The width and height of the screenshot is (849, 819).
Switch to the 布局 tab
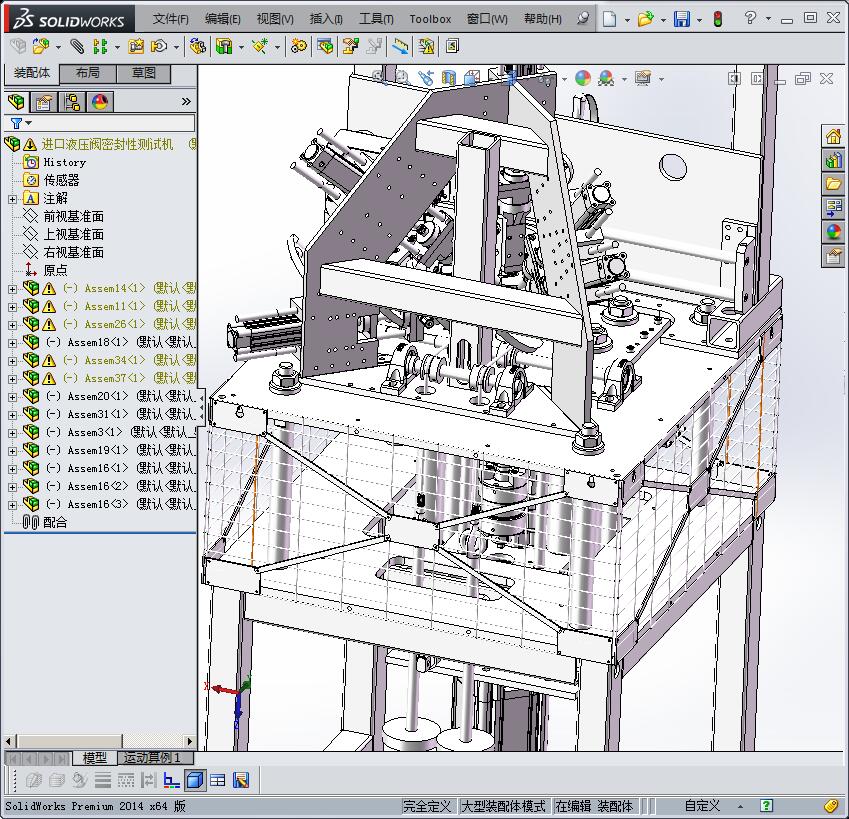coord(87,73)
